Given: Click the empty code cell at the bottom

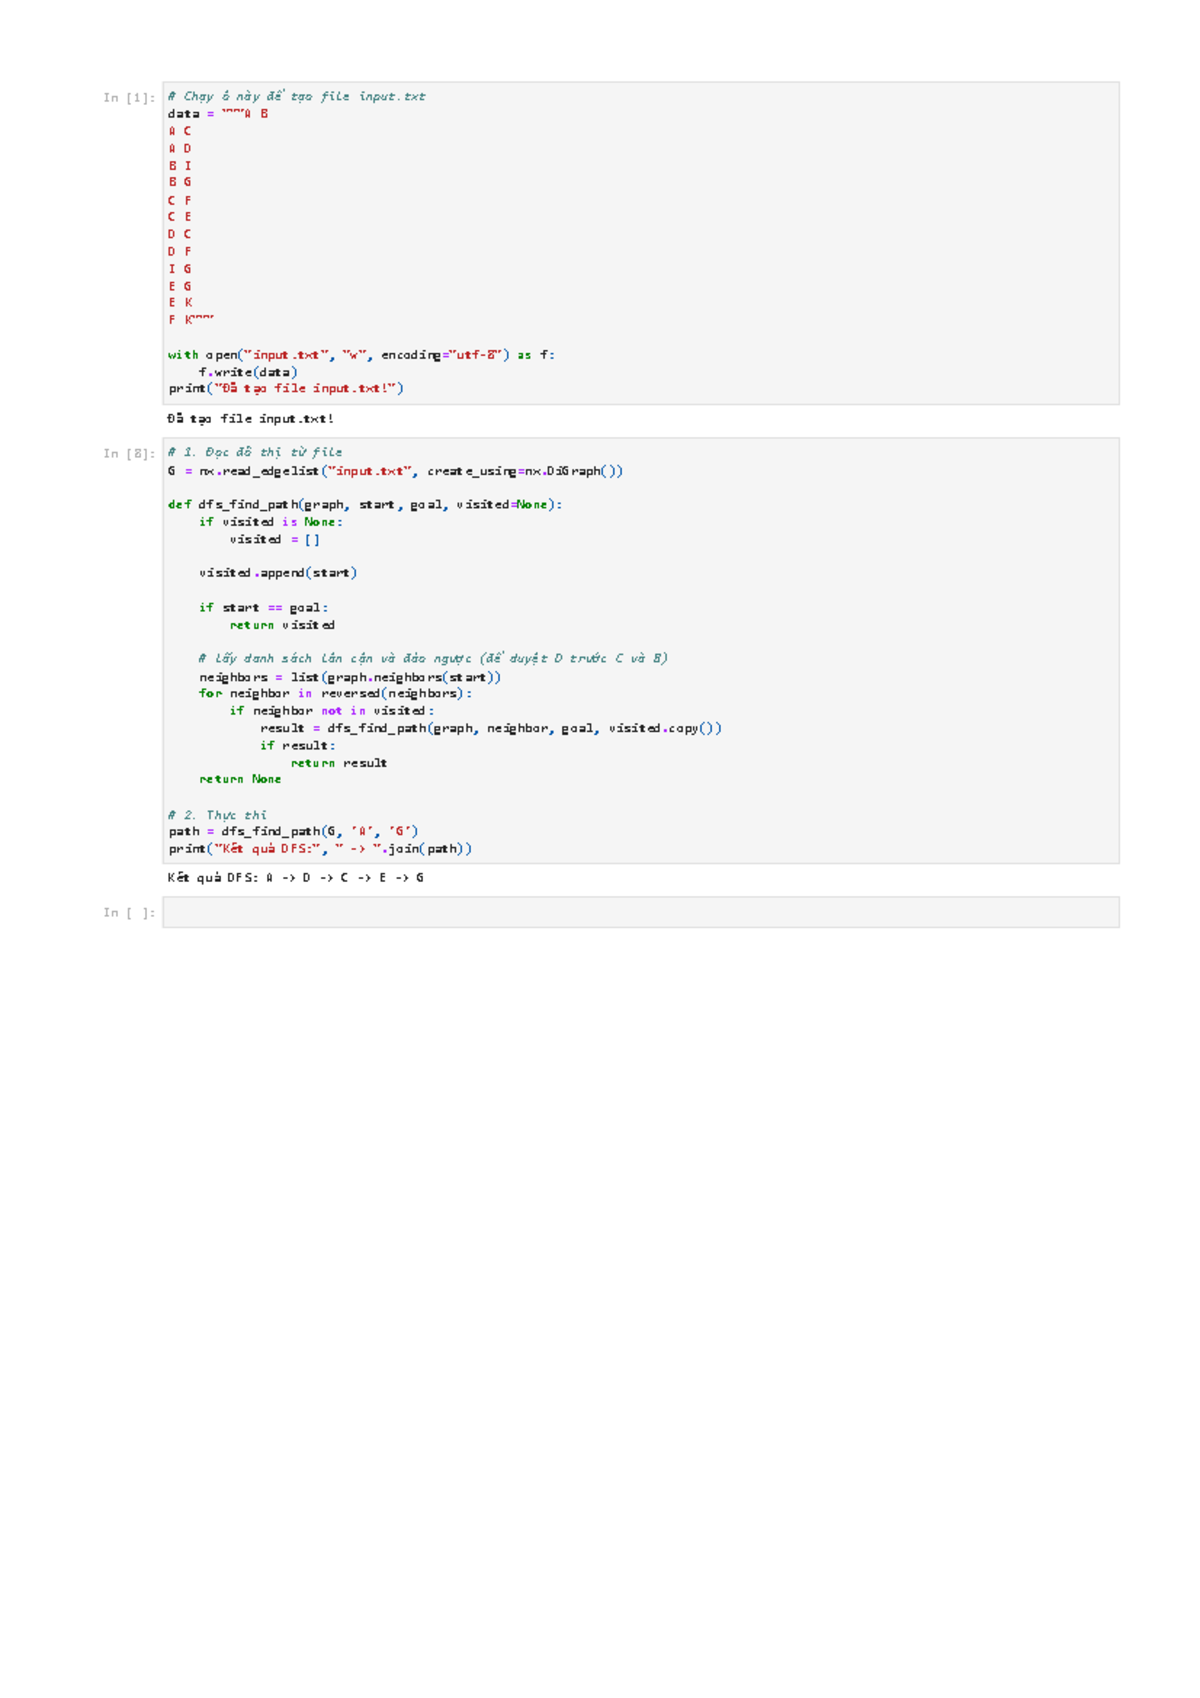Looking at the screenshot, I should pyautogui.click(x=640, y=912).
